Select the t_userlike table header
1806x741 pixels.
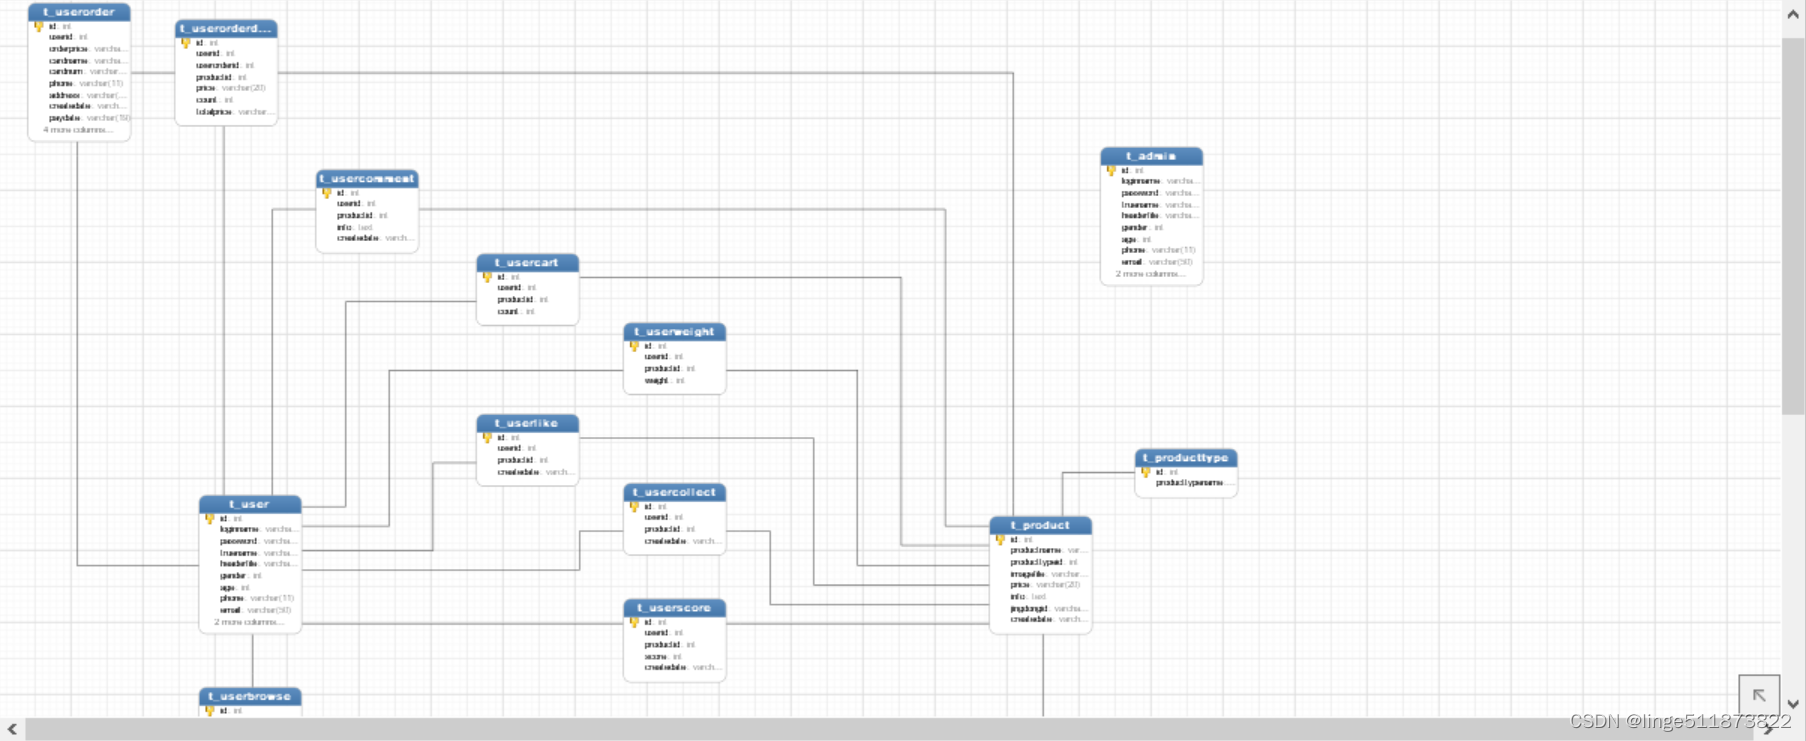click(527, 423)
